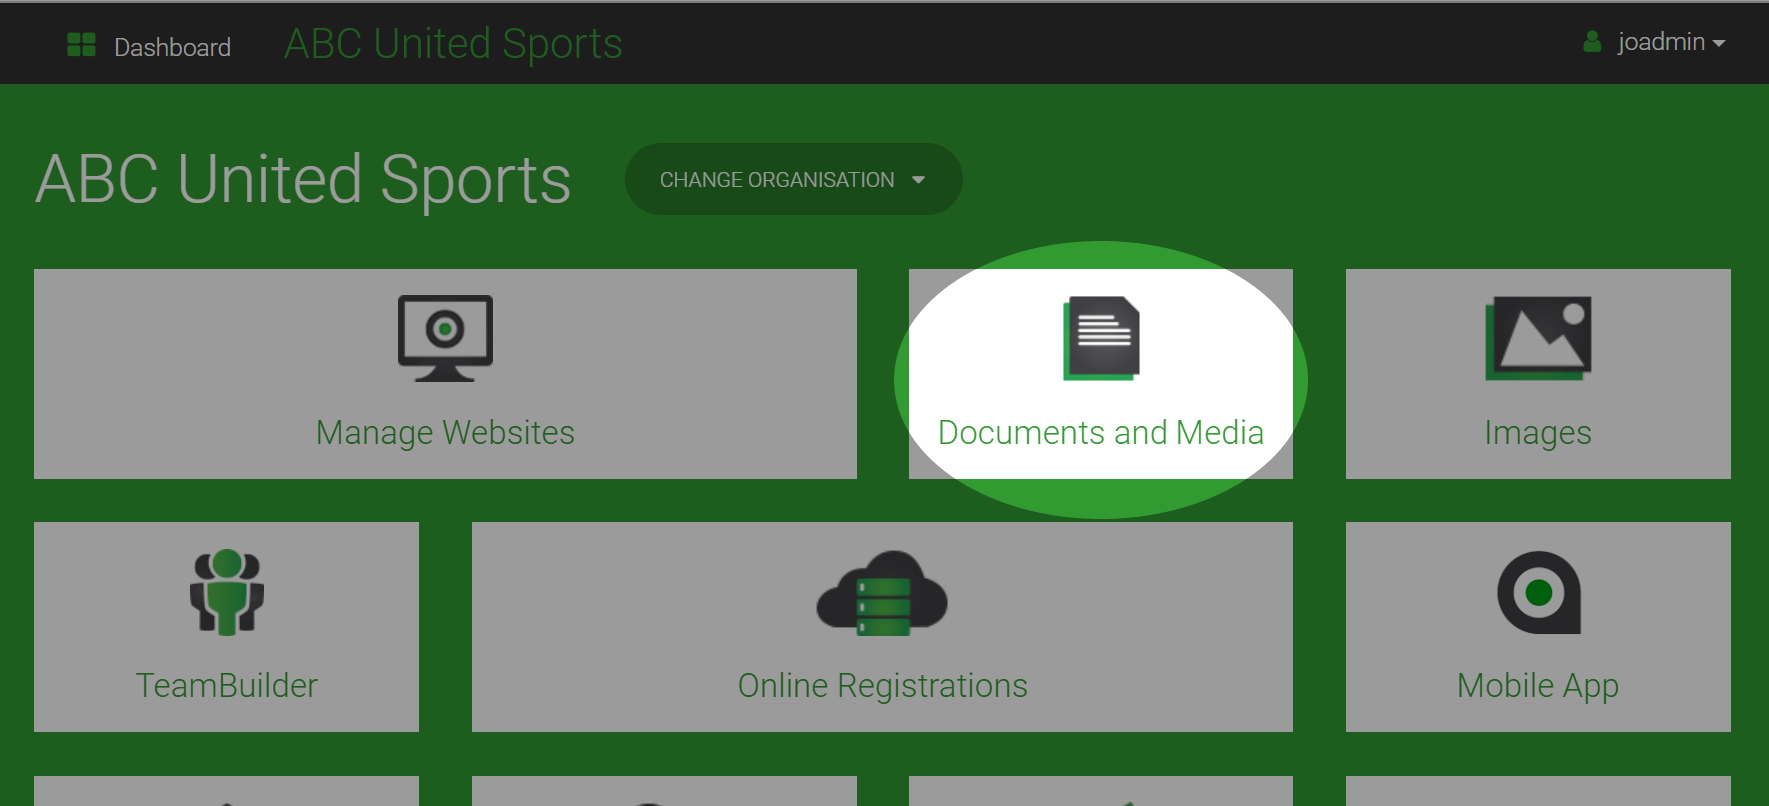Open Documents and Media label
Screen dimensions: 1769x806
coord(1101,432)
